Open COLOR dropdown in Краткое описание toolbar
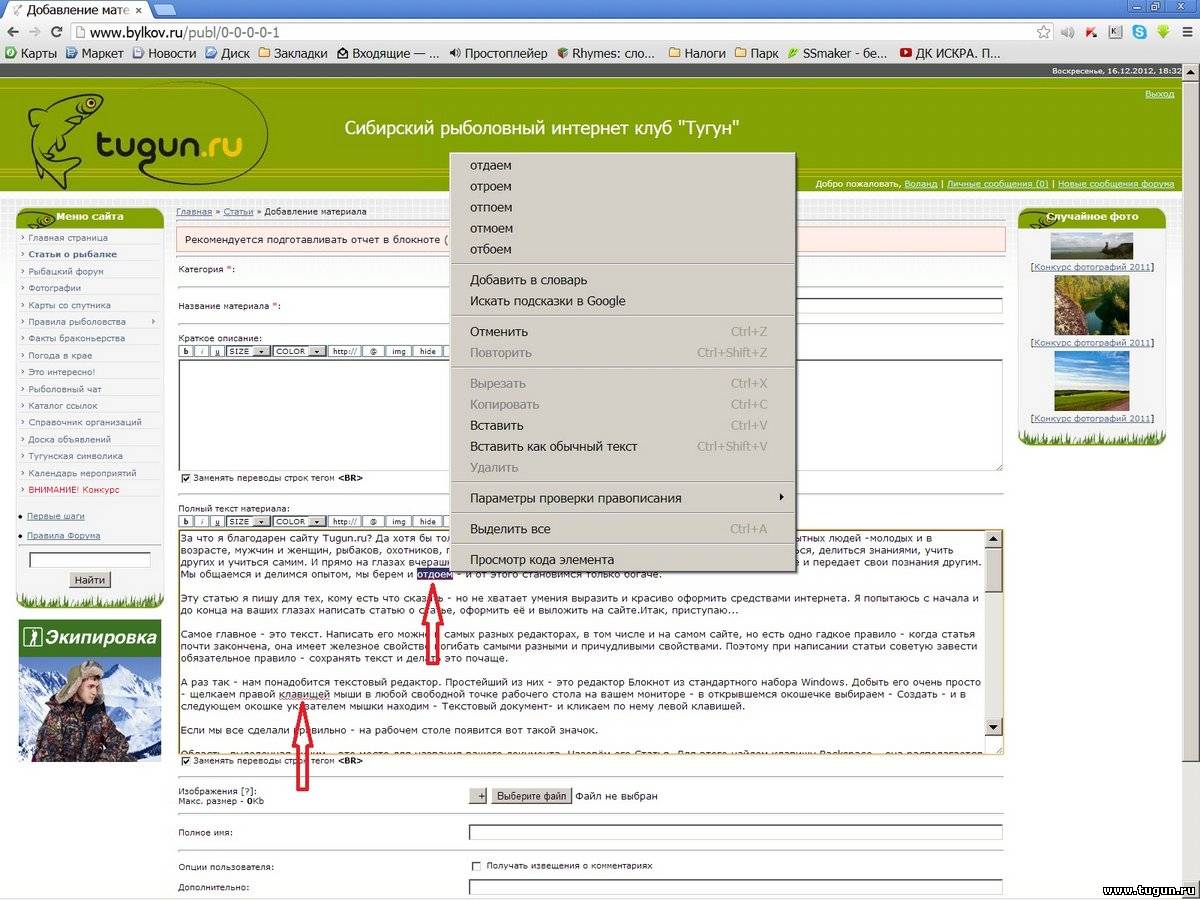This screenshot has width=1200, height=900. 299,352
